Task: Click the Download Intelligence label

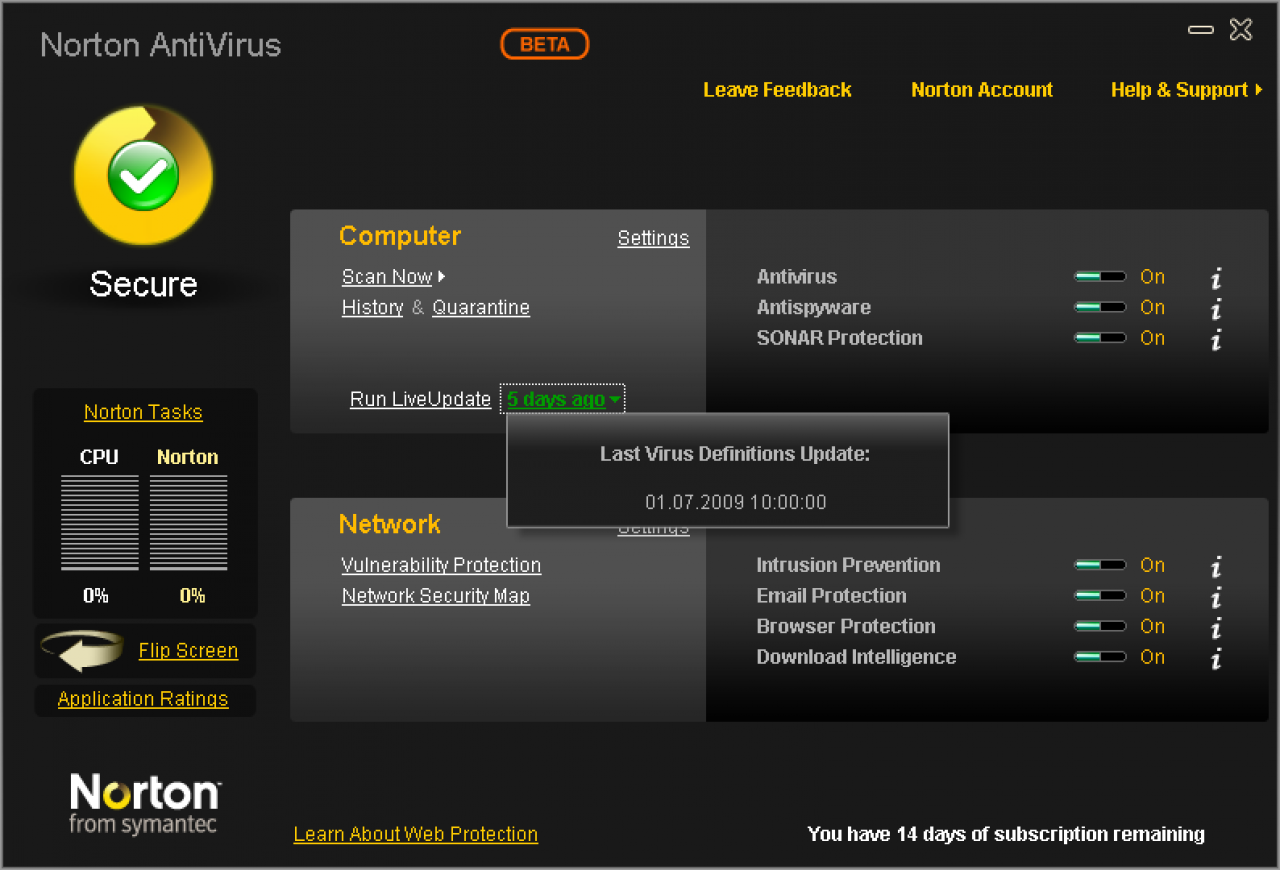Action: pos(856,657)
